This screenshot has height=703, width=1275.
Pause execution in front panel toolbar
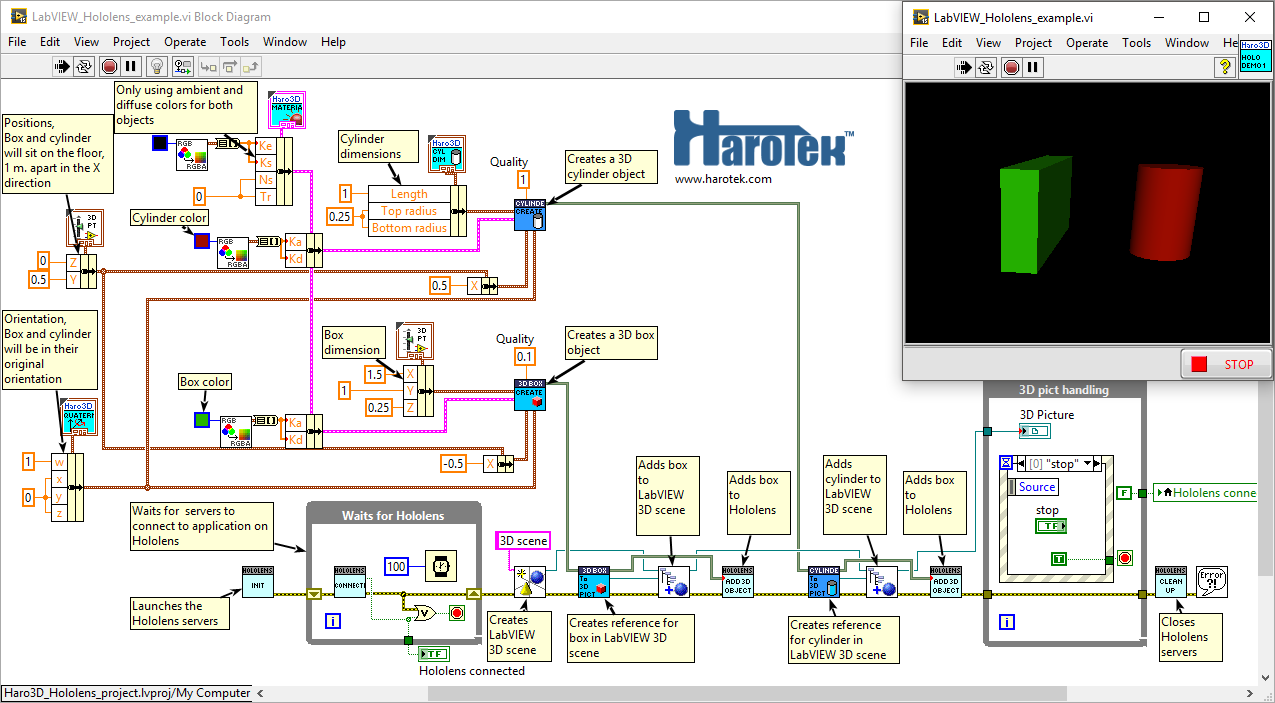(1034, 67)
